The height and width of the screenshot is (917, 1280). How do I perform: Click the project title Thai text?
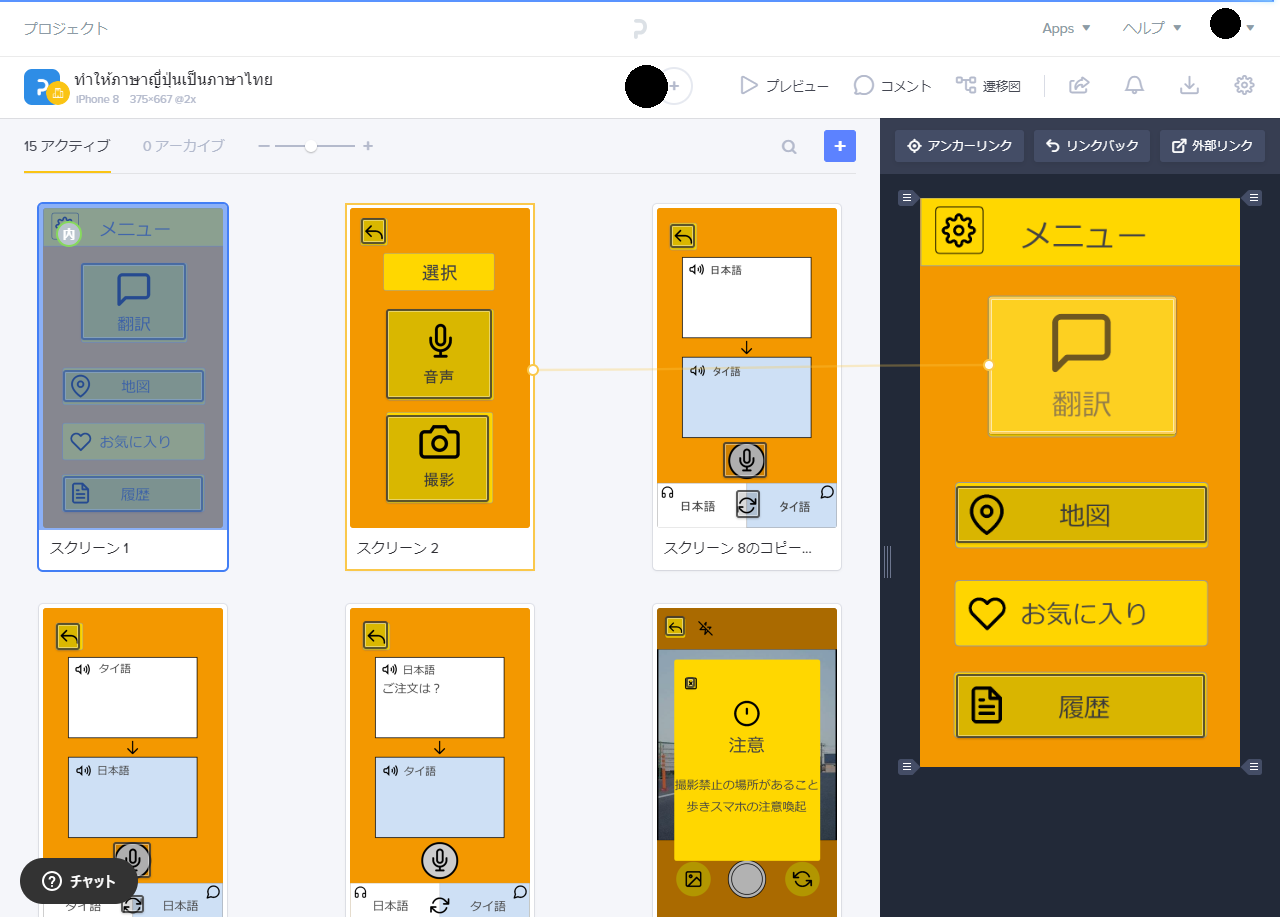[x=174, y=80]
